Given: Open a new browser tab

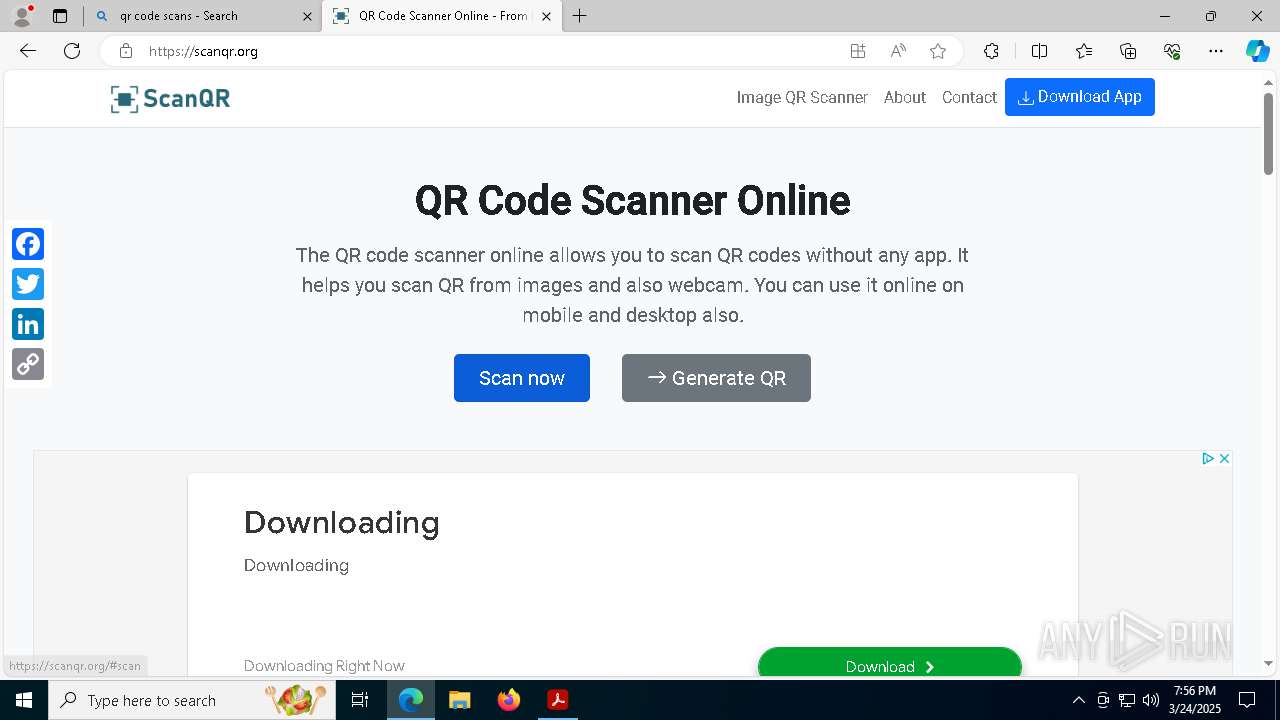Looking at the screenshot, I should pyautogui.click(x=580, y=16).
